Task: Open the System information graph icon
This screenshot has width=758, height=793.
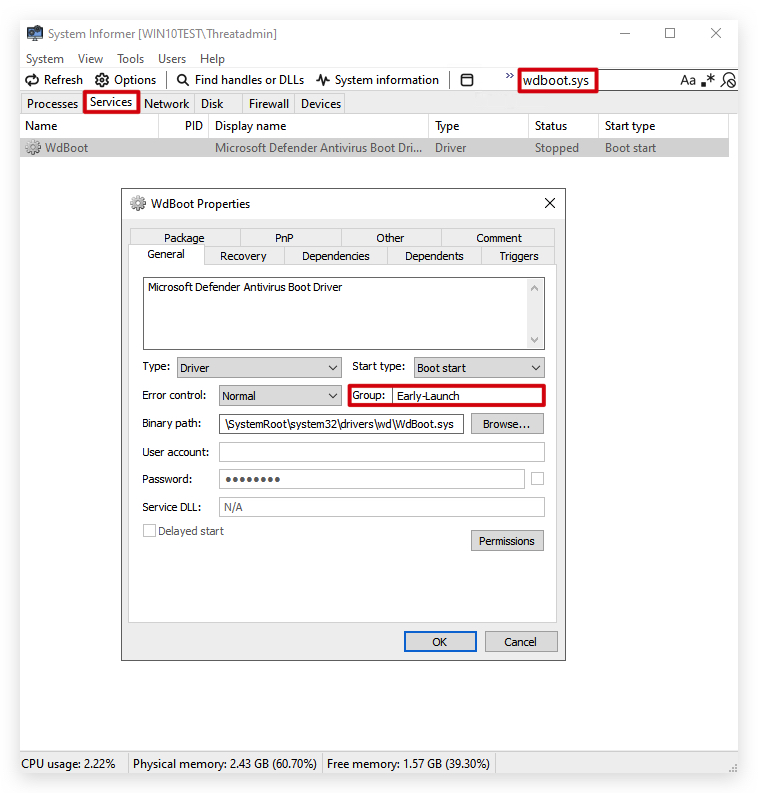Action: (323, 80)
